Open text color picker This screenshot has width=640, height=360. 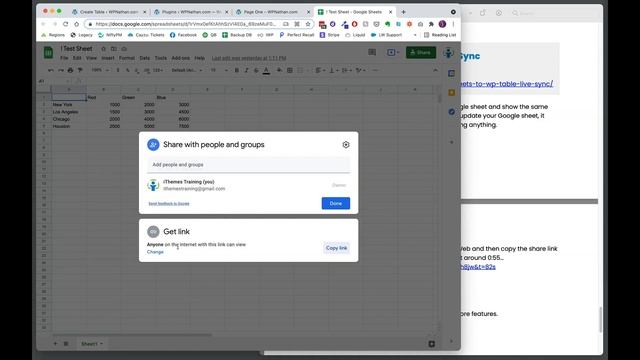(x=266, y=70)
